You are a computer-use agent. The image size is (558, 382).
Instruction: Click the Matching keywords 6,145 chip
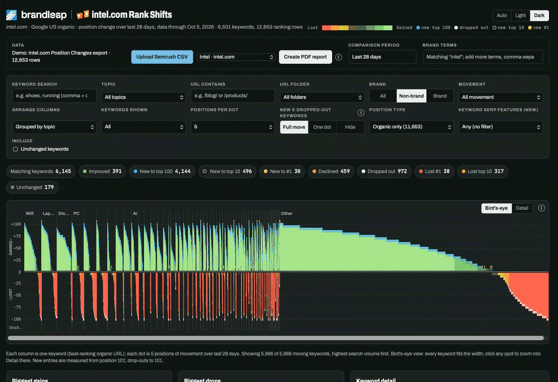pos(41,171)
